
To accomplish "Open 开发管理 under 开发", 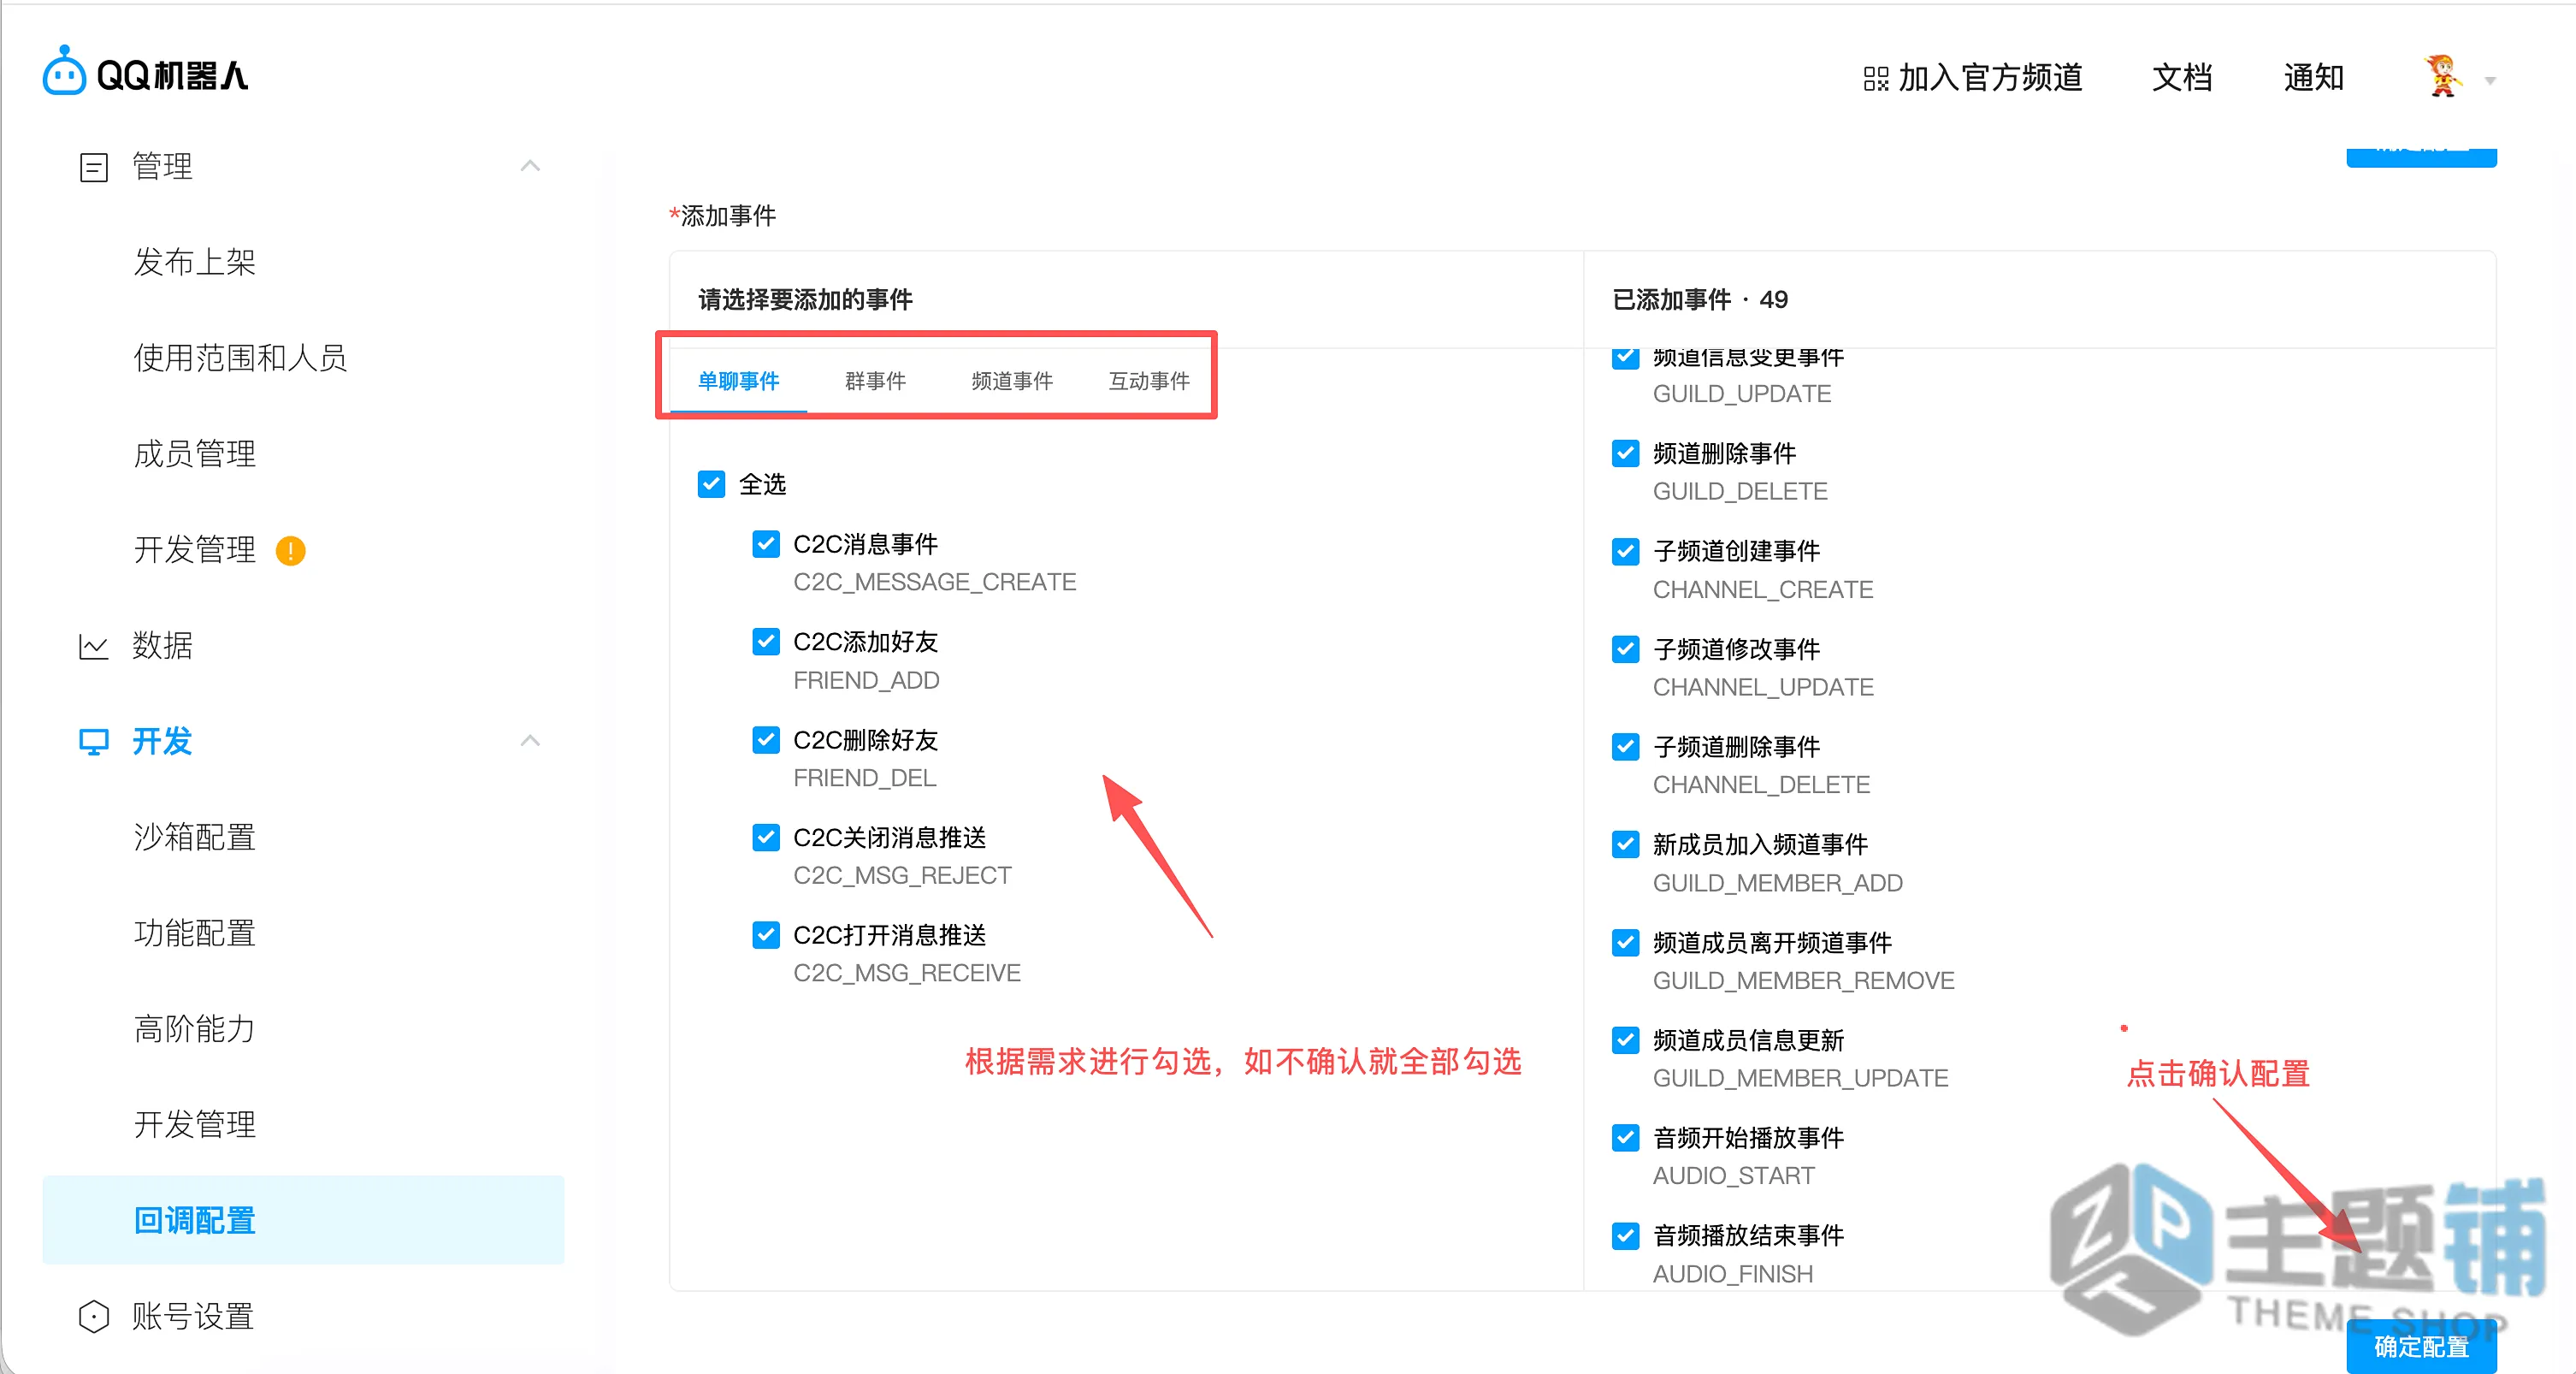I will click(x=195, y=1125).
